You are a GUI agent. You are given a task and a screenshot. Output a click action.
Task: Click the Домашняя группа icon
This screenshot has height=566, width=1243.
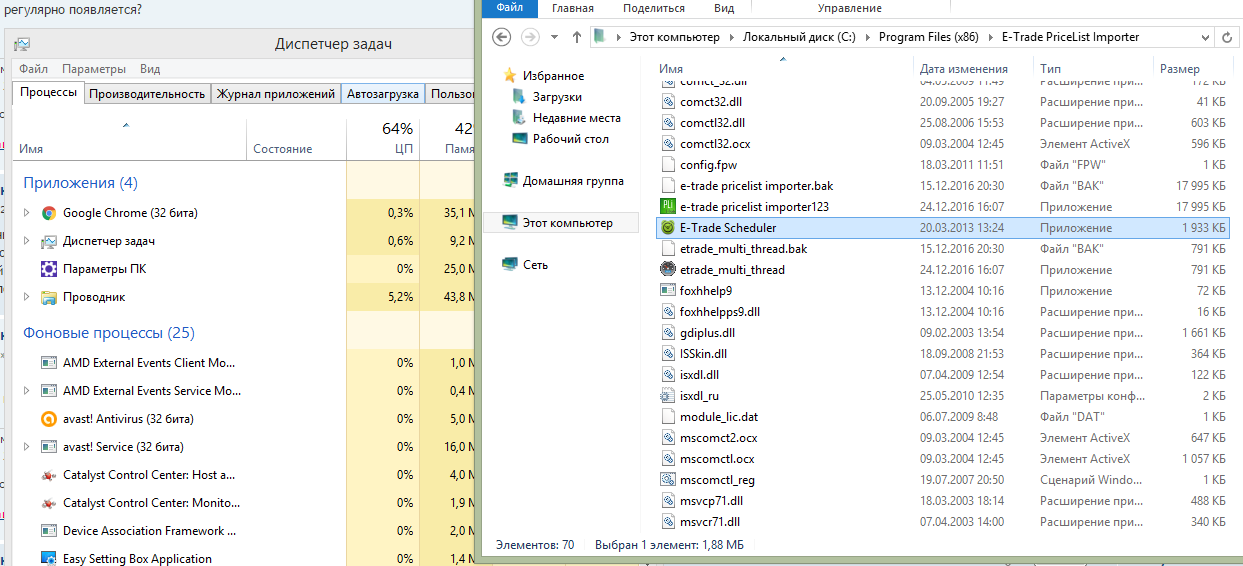pos(510,181)
